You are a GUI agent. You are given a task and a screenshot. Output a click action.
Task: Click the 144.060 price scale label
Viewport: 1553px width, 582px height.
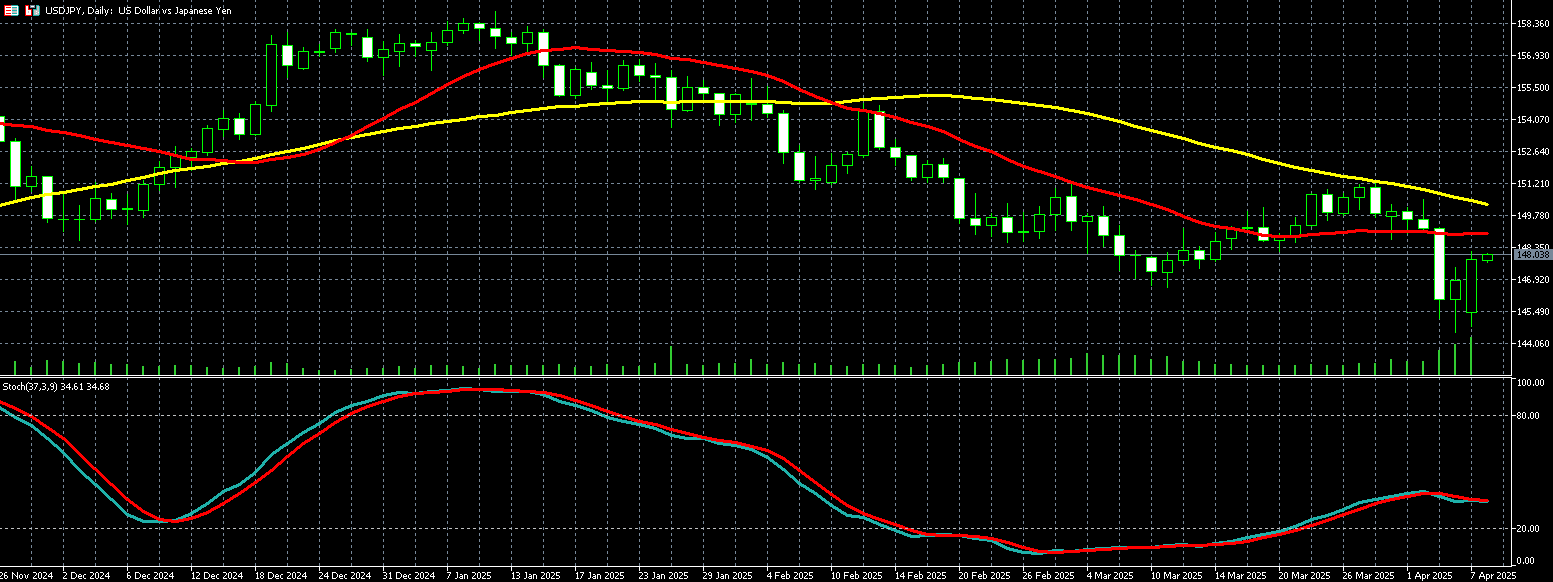point(1532,343)
